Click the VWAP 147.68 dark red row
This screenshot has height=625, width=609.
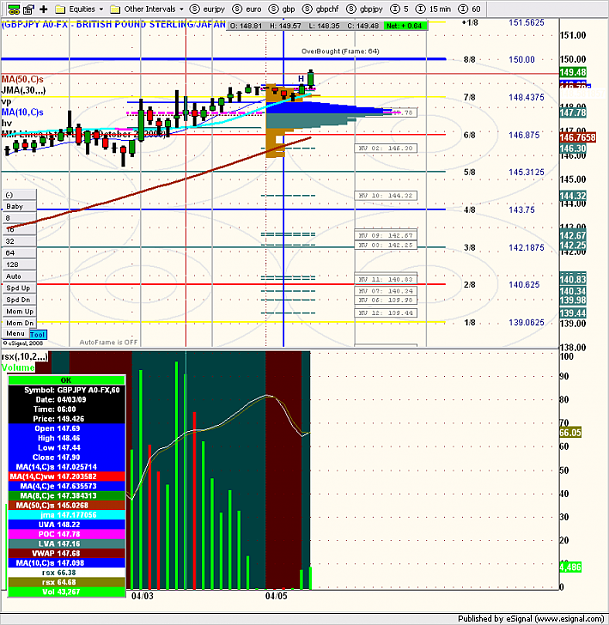pyautogui.click(x=67, y=553)
